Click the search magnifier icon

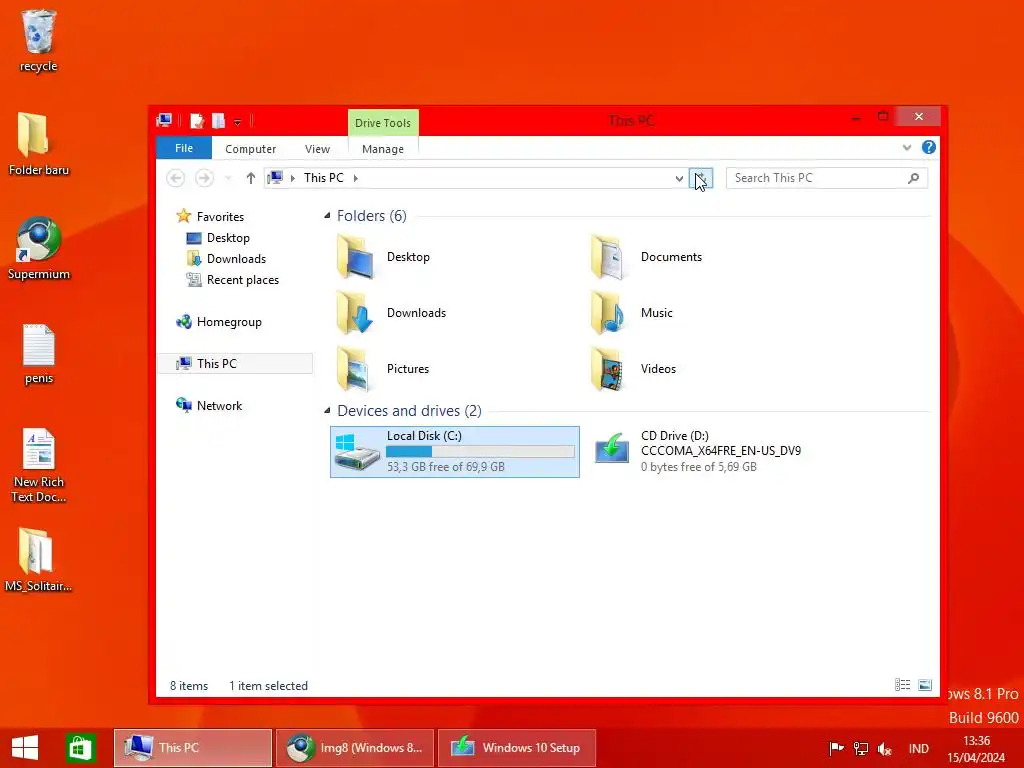[914, 178]
